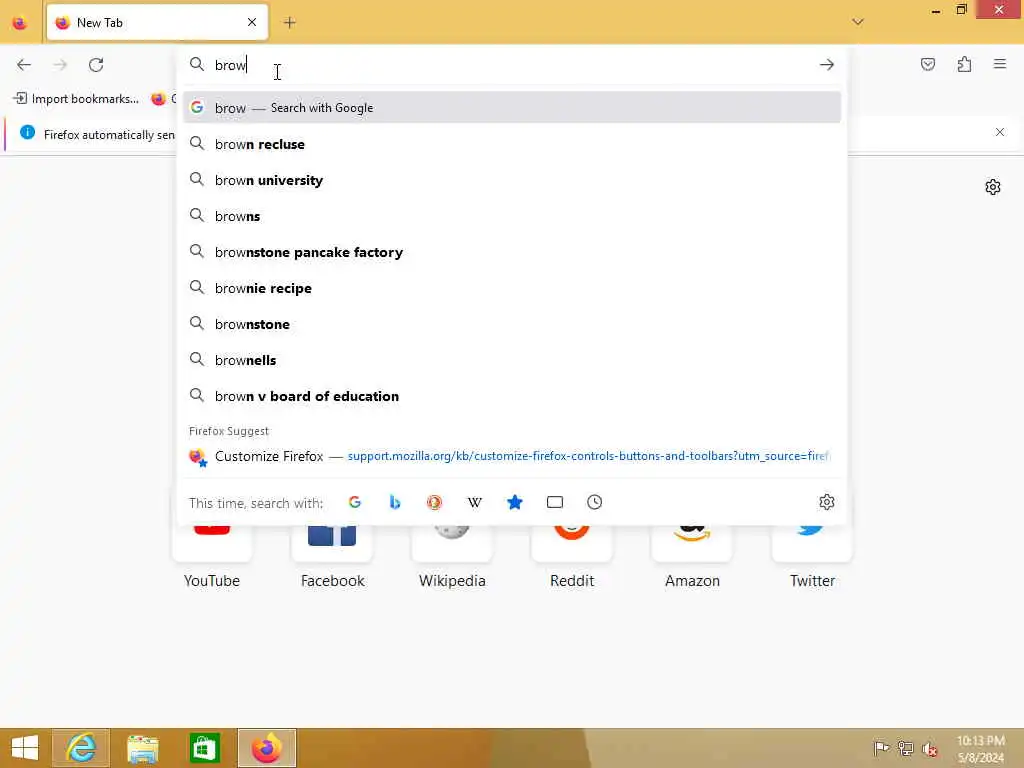Select 'brown recluse' suggestion
This screenshot has width=1024, height=768.
511,144
